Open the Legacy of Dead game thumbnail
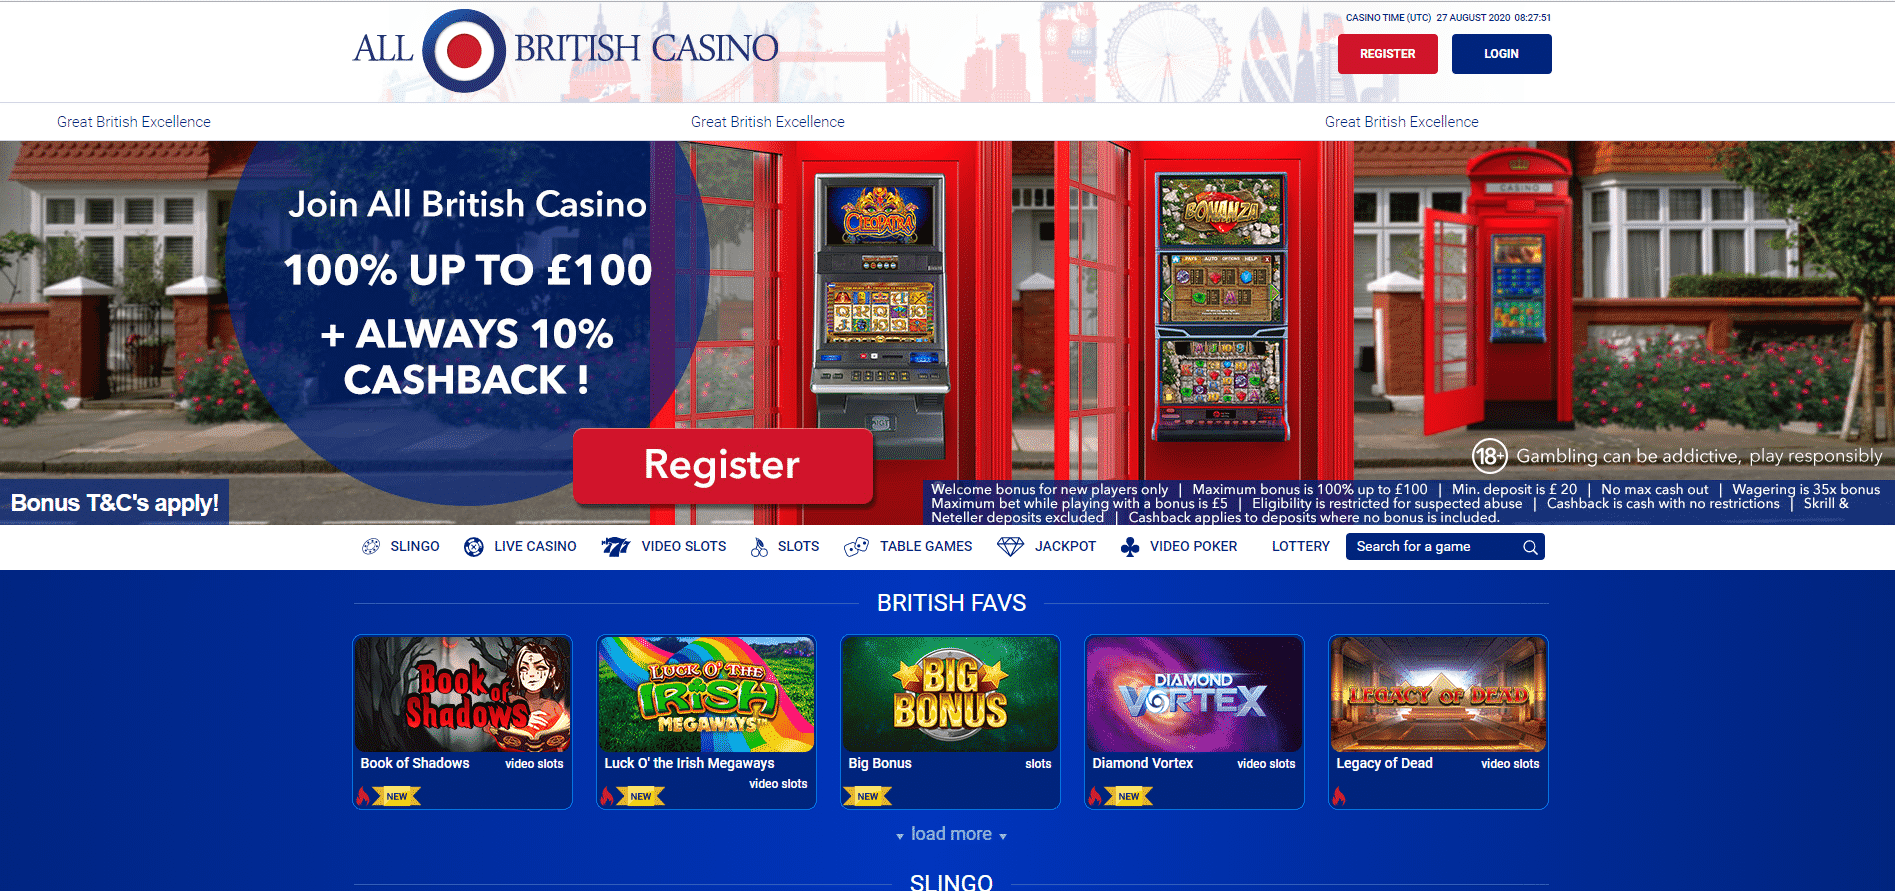This screenshot has height=891, width=1895. 1438,694
